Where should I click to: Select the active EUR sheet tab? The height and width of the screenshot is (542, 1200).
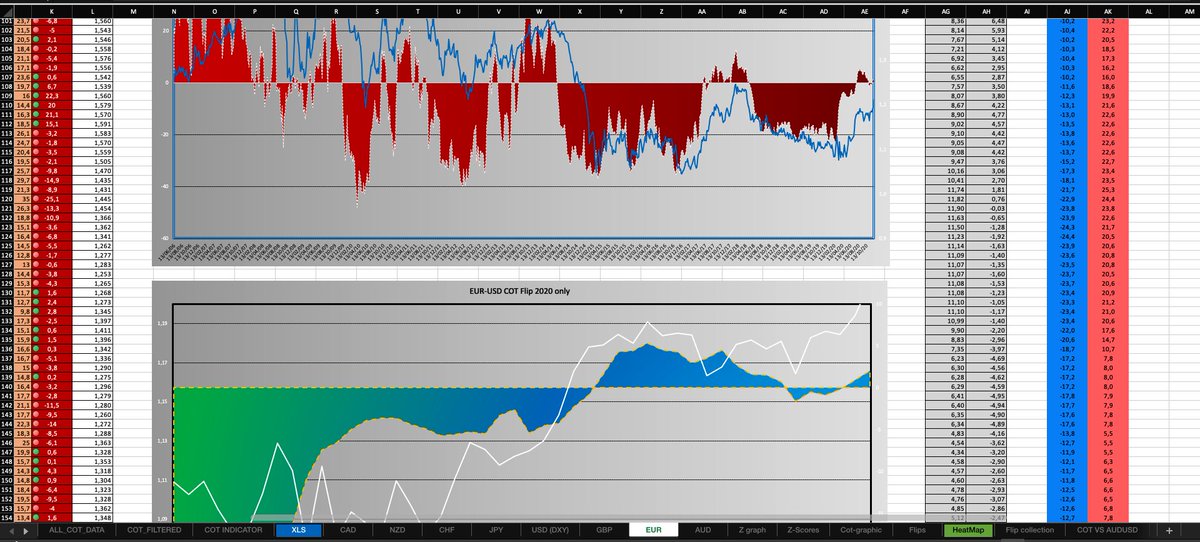(x=654, y=531)
